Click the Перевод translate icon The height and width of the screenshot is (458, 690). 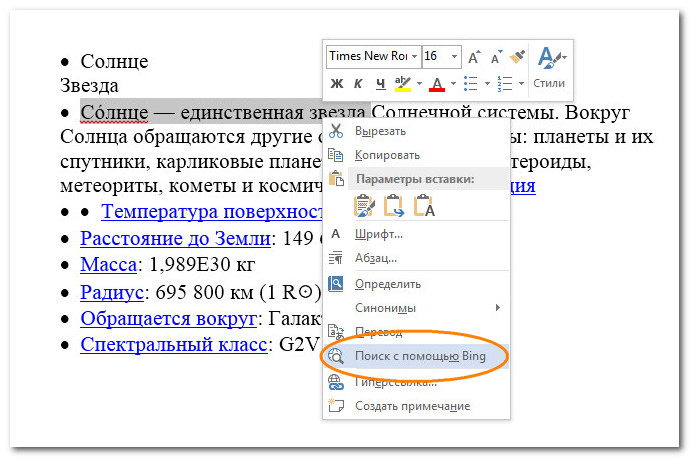coord(336,332)
